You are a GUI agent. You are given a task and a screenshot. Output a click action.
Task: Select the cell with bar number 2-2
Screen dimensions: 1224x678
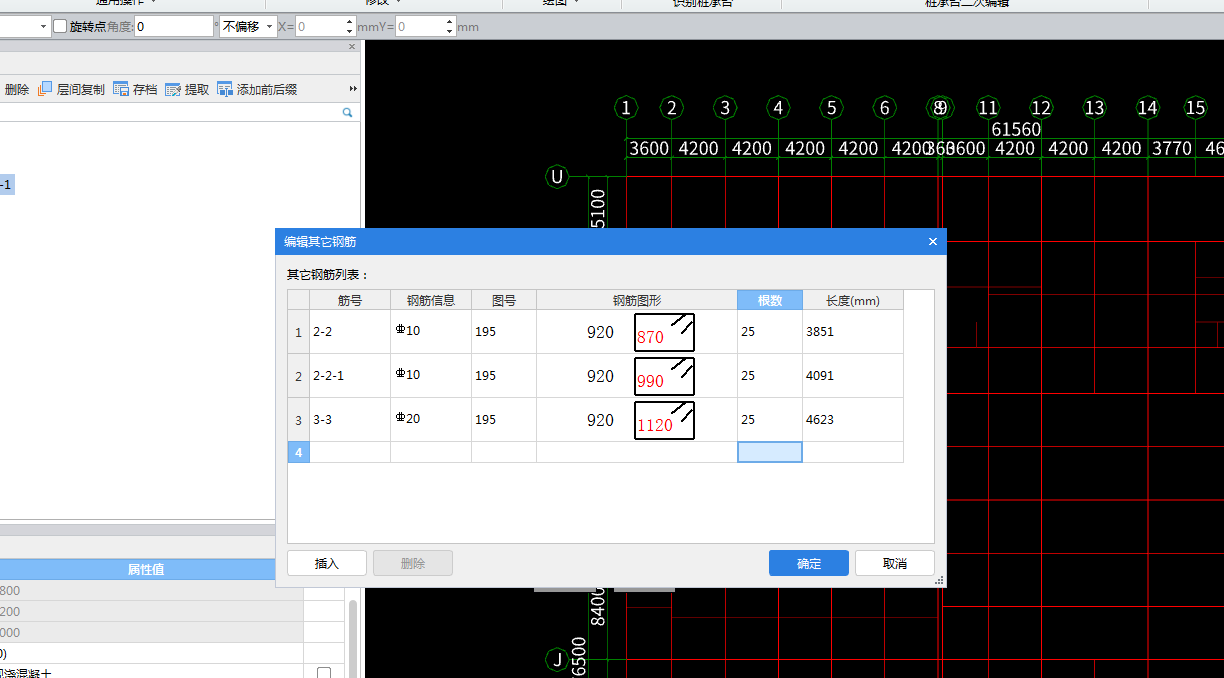point(350,332)
